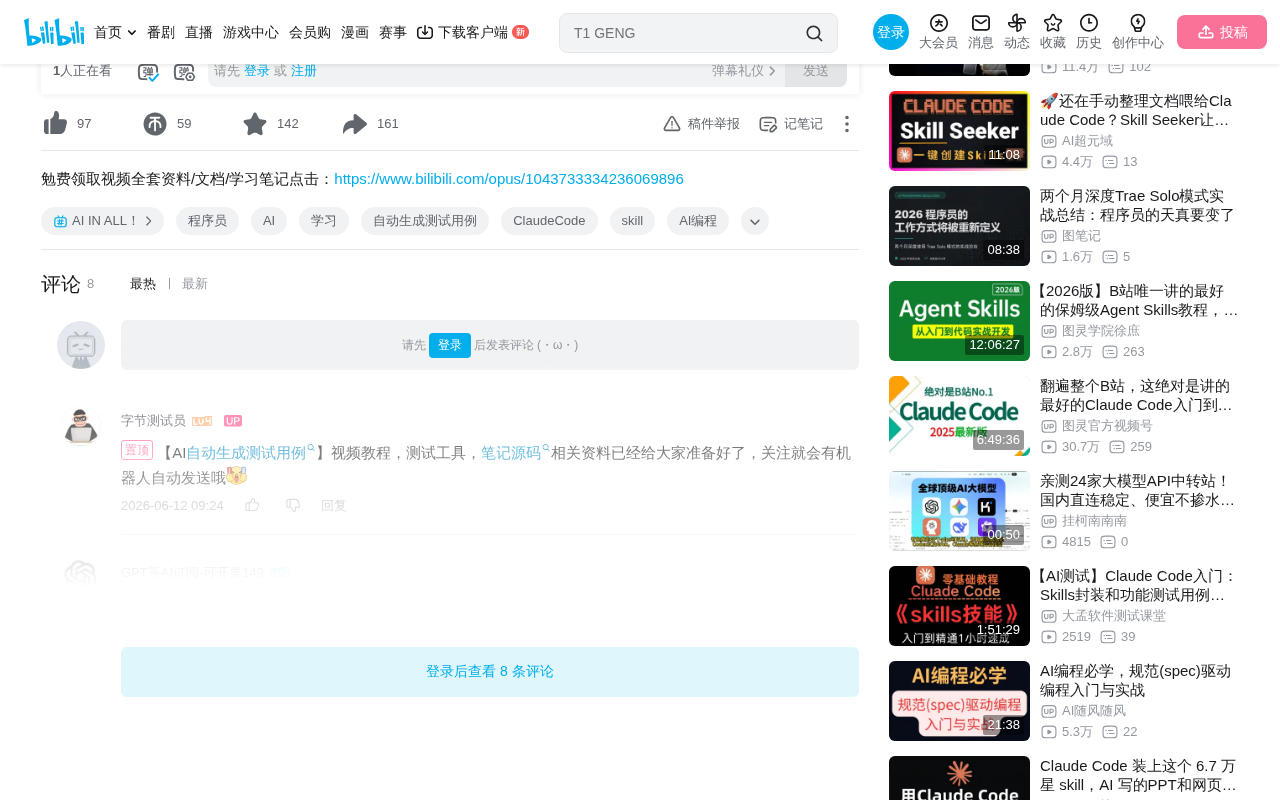This screenshot has width=1280, height=800.
Task: Open the 动态 feed icon
Action: tap(1017, 23)
